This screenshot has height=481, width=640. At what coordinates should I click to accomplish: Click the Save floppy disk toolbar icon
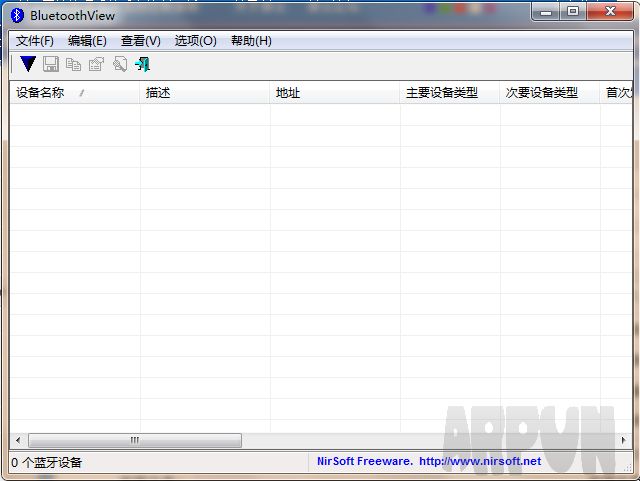coord(51,64)
